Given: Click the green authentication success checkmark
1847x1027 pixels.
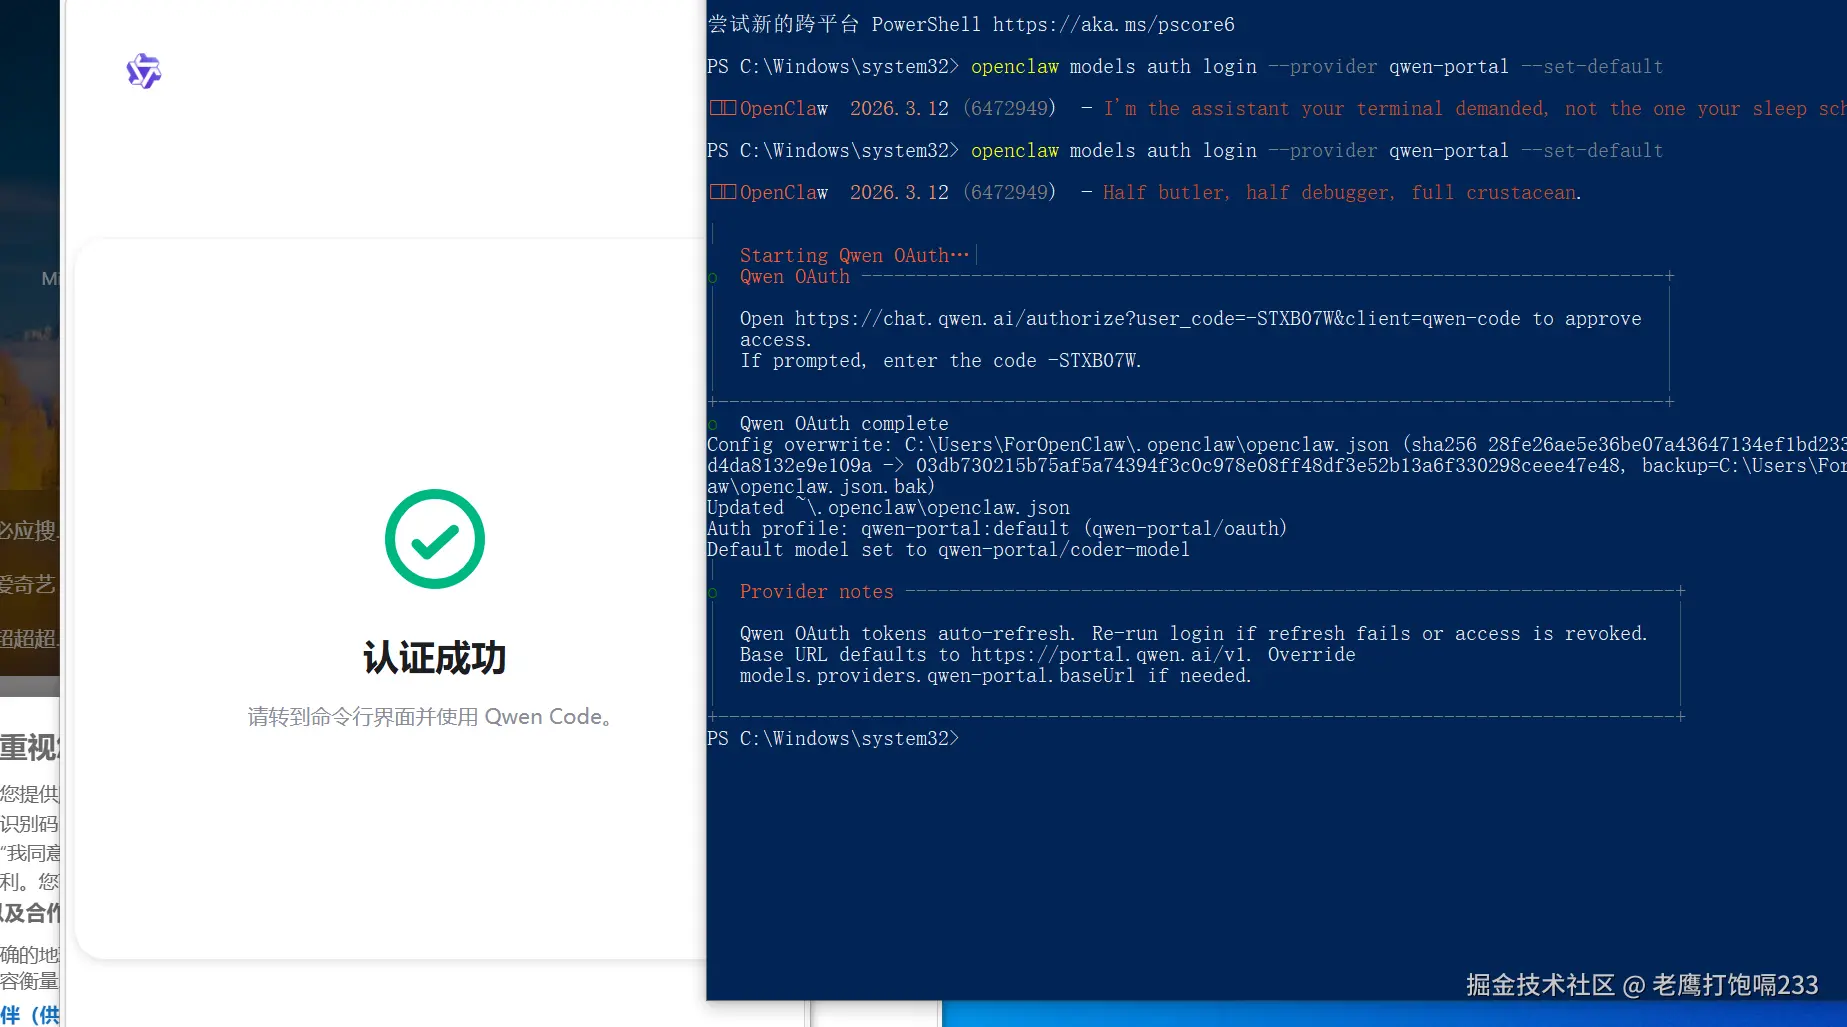Looking at the screenshot, I should point(435,539).
